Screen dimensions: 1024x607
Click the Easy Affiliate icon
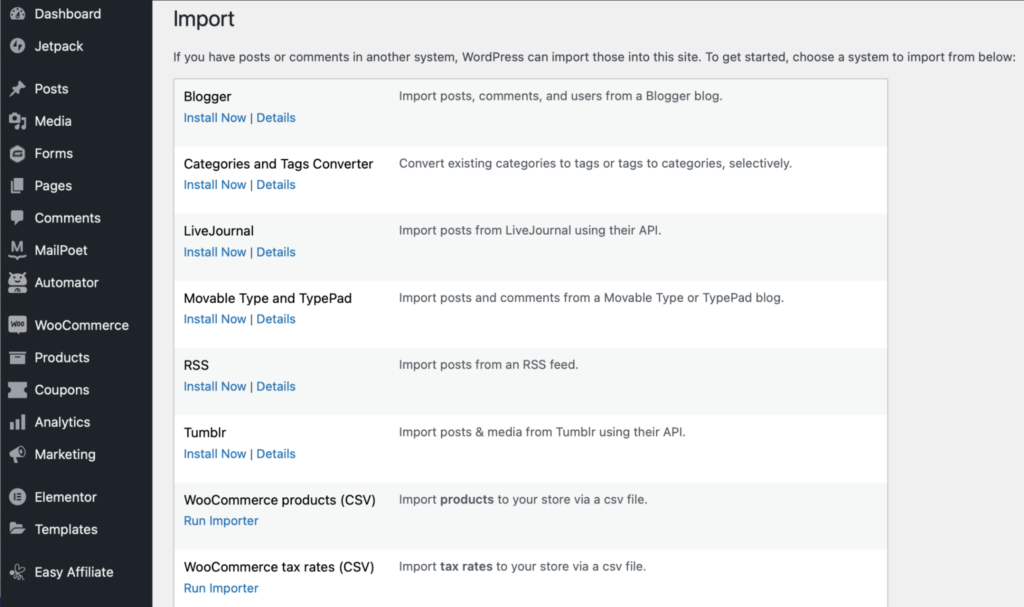(x=18, y=572)
